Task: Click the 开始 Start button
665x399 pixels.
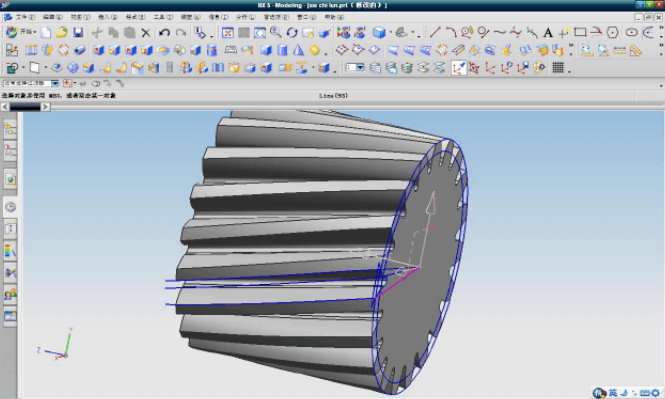Action: click(20, 32)
